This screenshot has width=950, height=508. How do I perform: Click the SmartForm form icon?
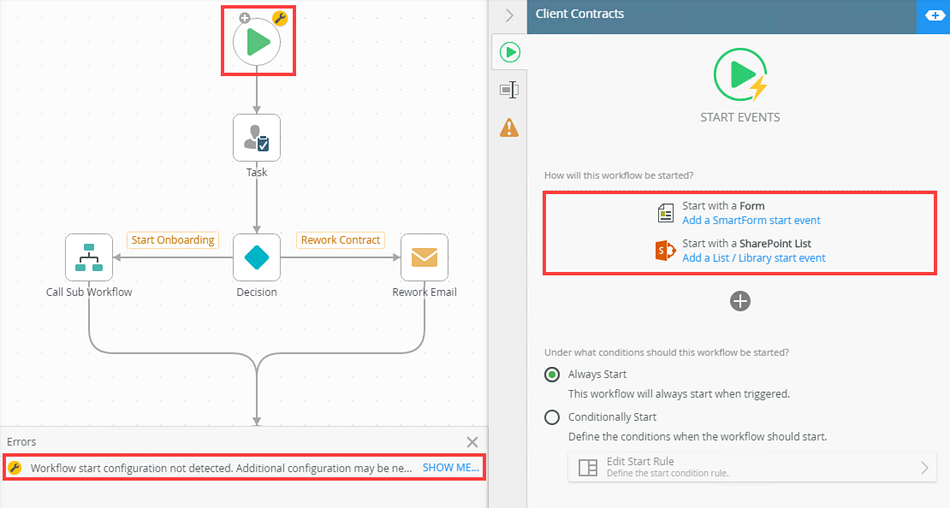point(665,213)
